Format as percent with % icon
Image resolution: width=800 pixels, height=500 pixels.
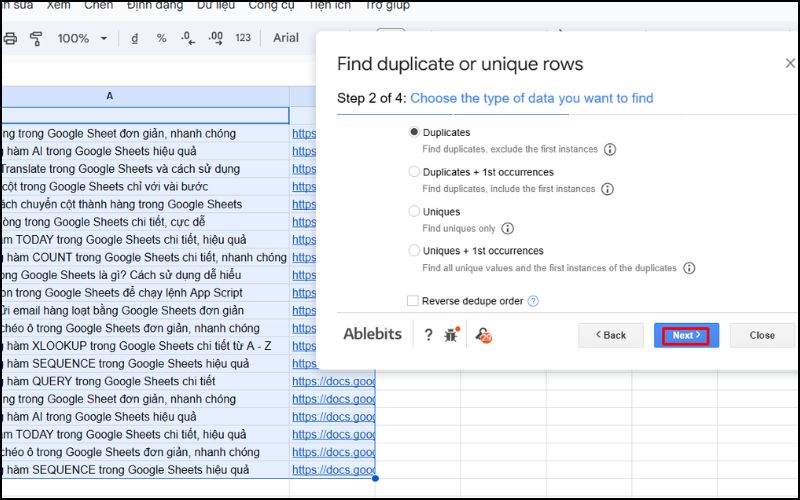click(161, 39)
